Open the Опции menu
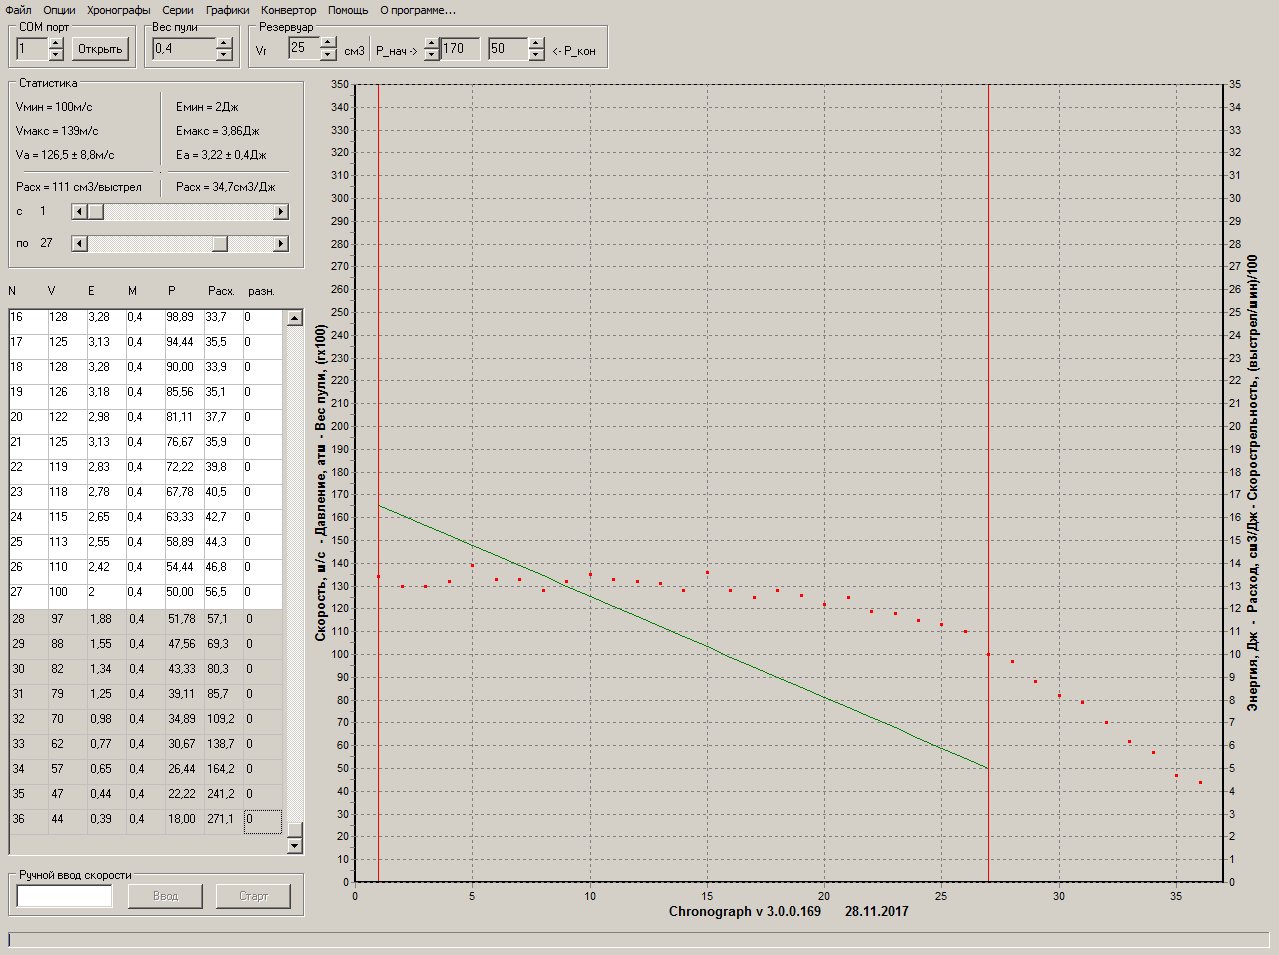Viewport: 1279px width, 955px height. tap(59, 10)
